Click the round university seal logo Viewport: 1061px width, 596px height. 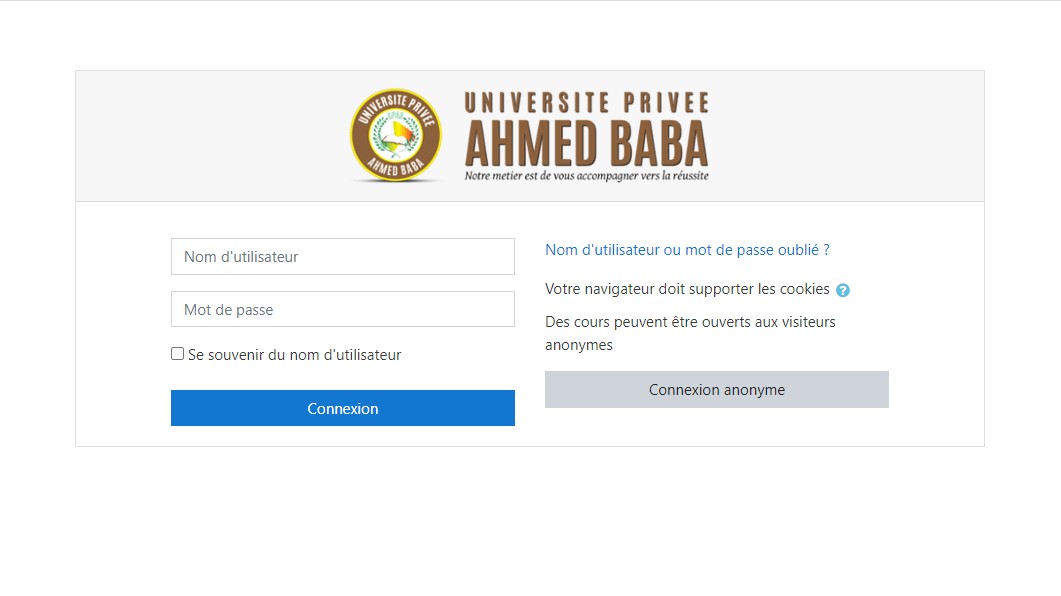[x=396, y=135]
